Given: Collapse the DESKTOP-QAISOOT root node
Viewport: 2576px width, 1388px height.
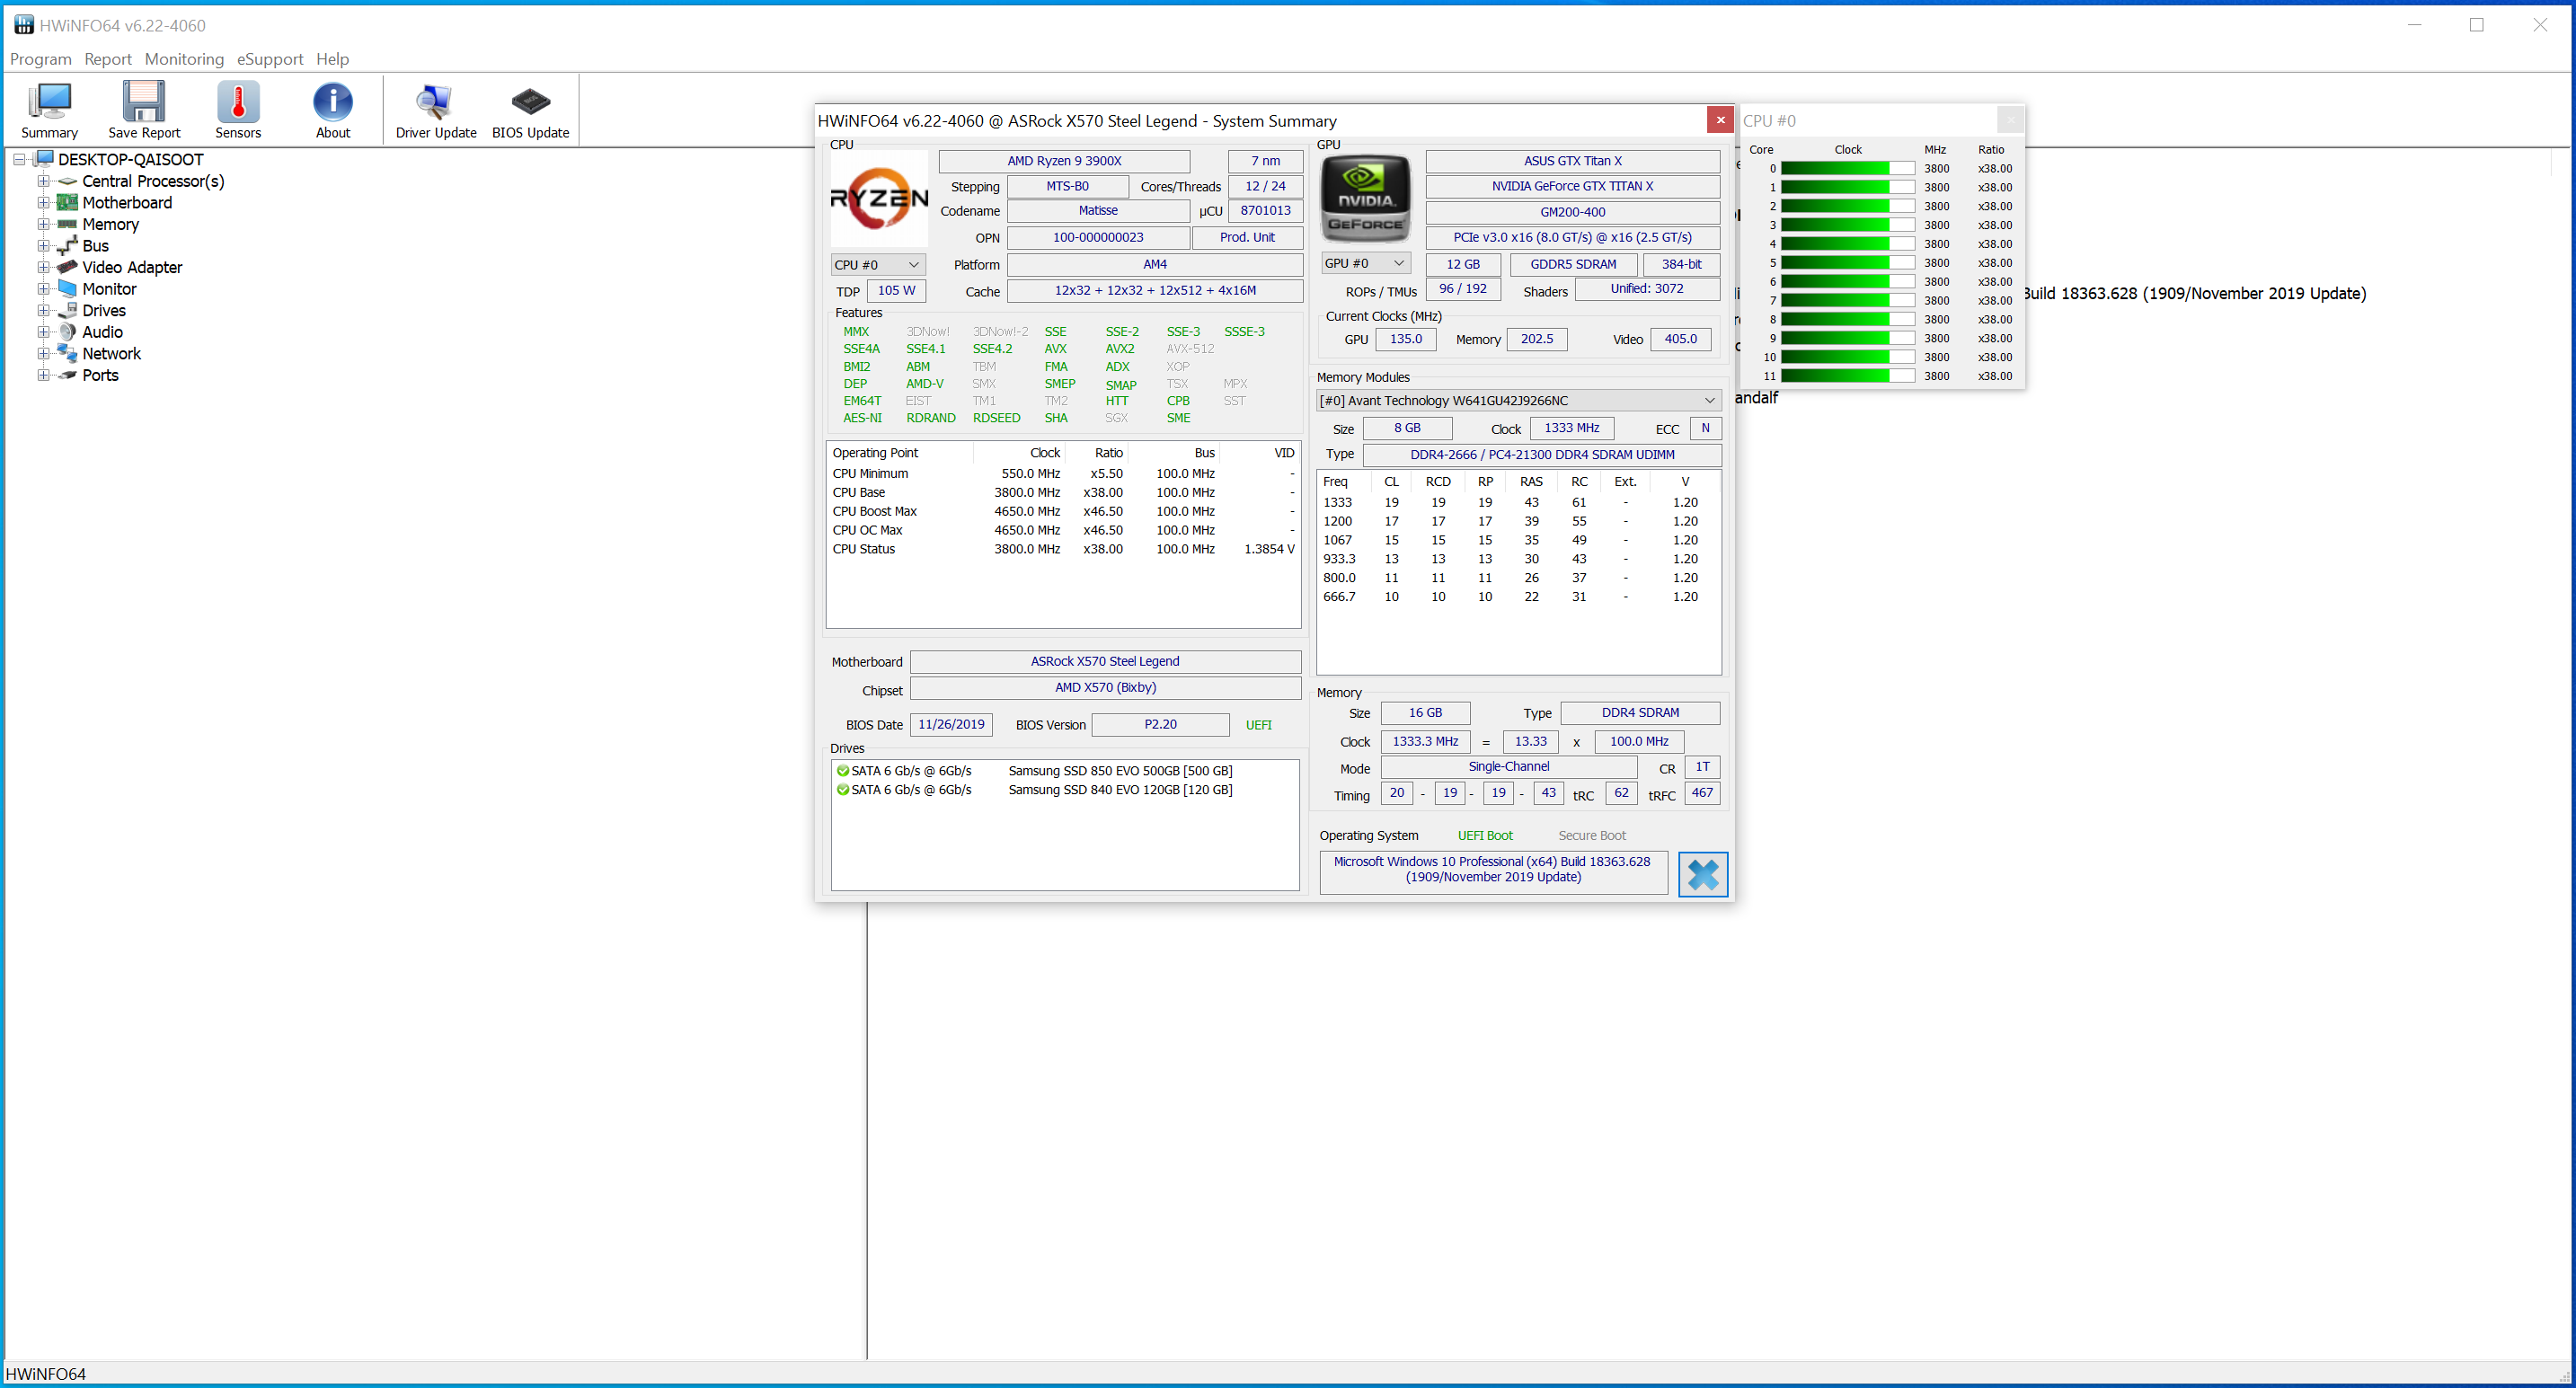Looking at the screenshot, I should [x=19, y=159].
